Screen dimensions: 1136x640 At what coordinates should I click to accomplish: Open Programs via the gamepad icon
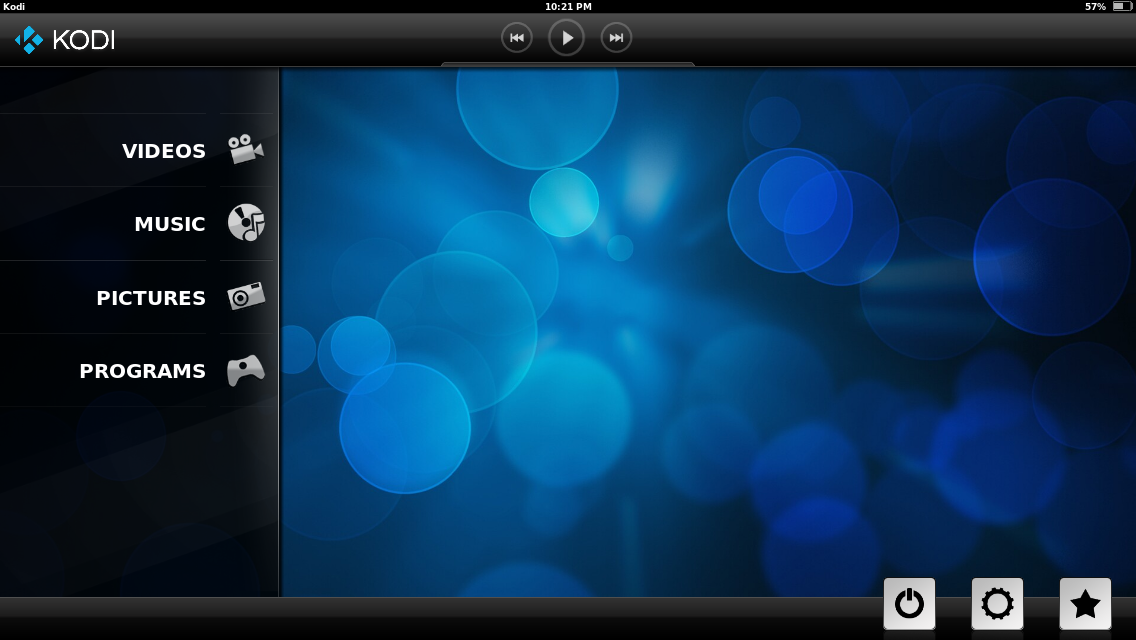tap(246, 368)
